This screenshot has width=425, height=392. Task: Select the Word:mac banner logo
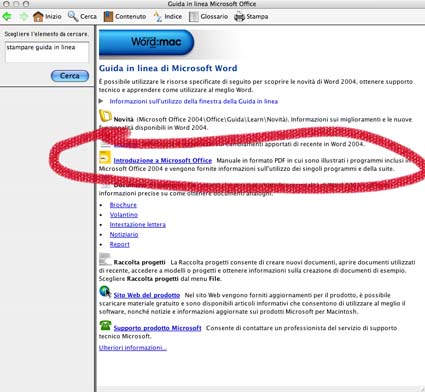point(147,42)
